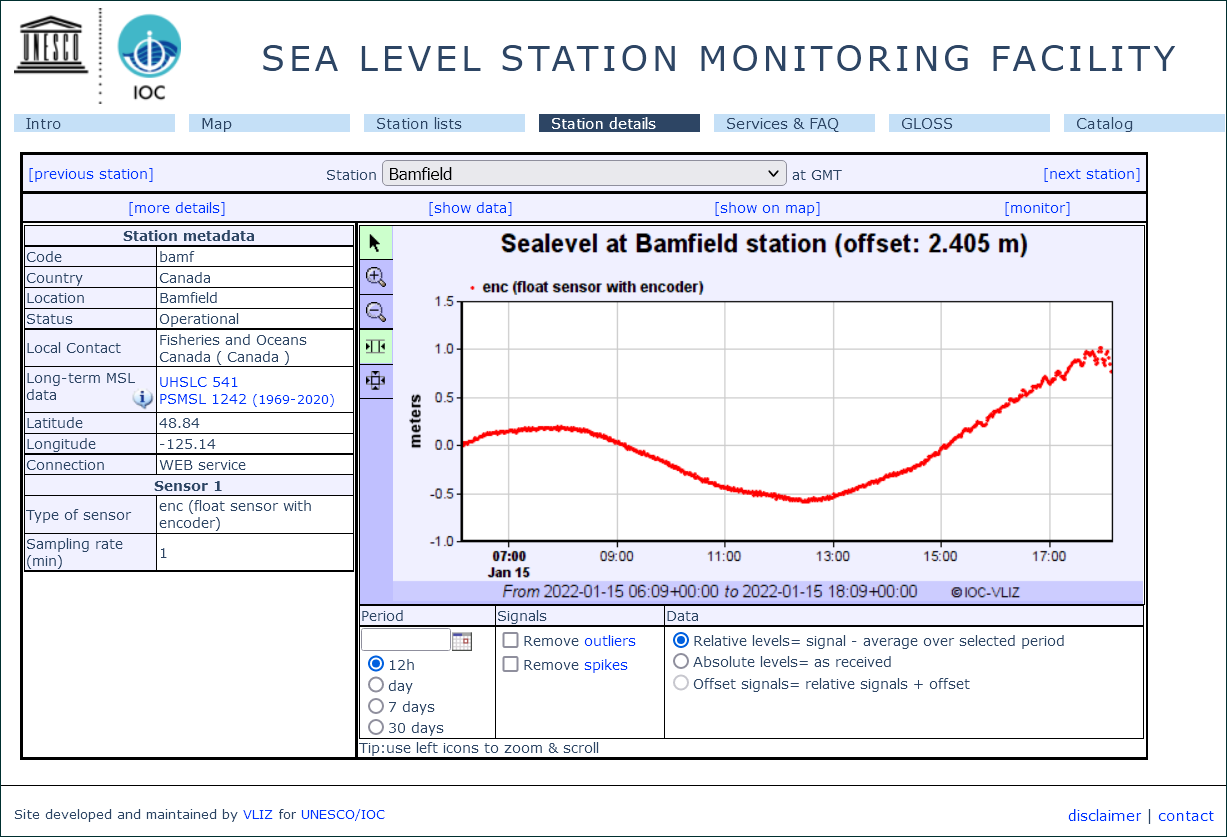Viewport: 1227px width, 837px height.
Task: Activate the zoom out chart tool
Action: (376, 311)
